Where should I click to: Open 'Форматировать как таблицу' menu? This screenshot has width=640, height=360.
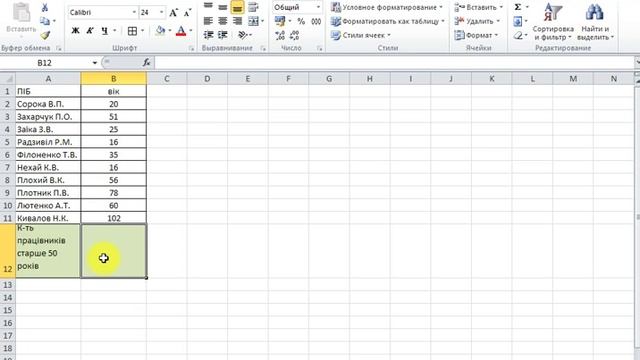click(x=388, y=21)
